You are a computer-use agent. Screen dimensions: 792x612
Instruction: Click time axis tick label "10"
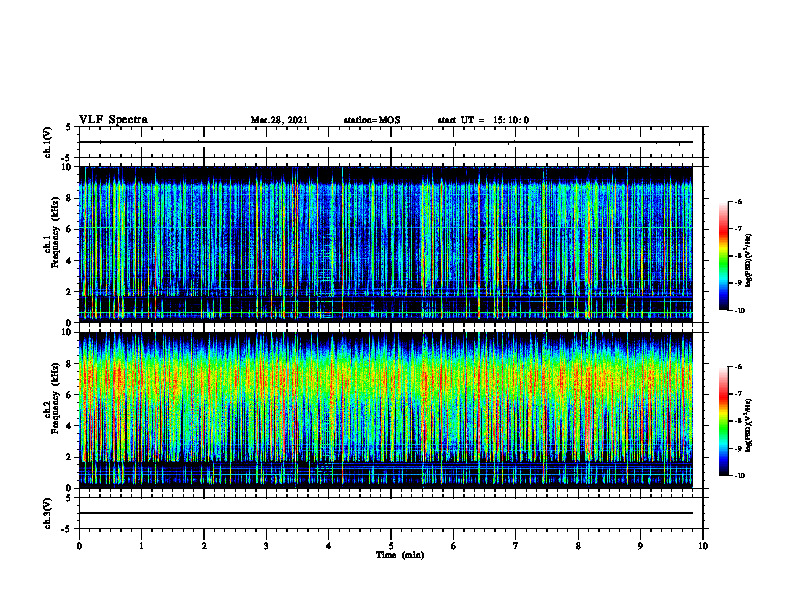pos(703,546)
